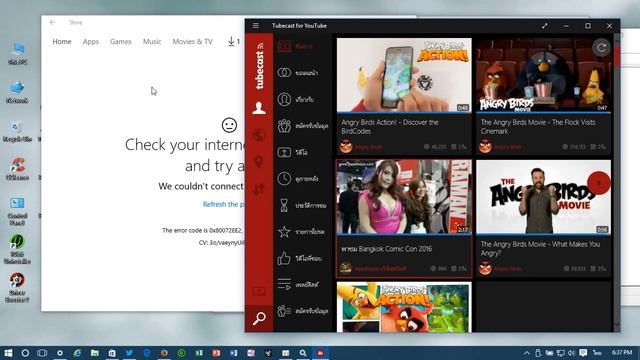Image resolution: width=640 pixels, height=360 pixels.
Task: Click the location pin icon in Tubecast sidebar
Action: pyautogui.click(x=259, y=162)
